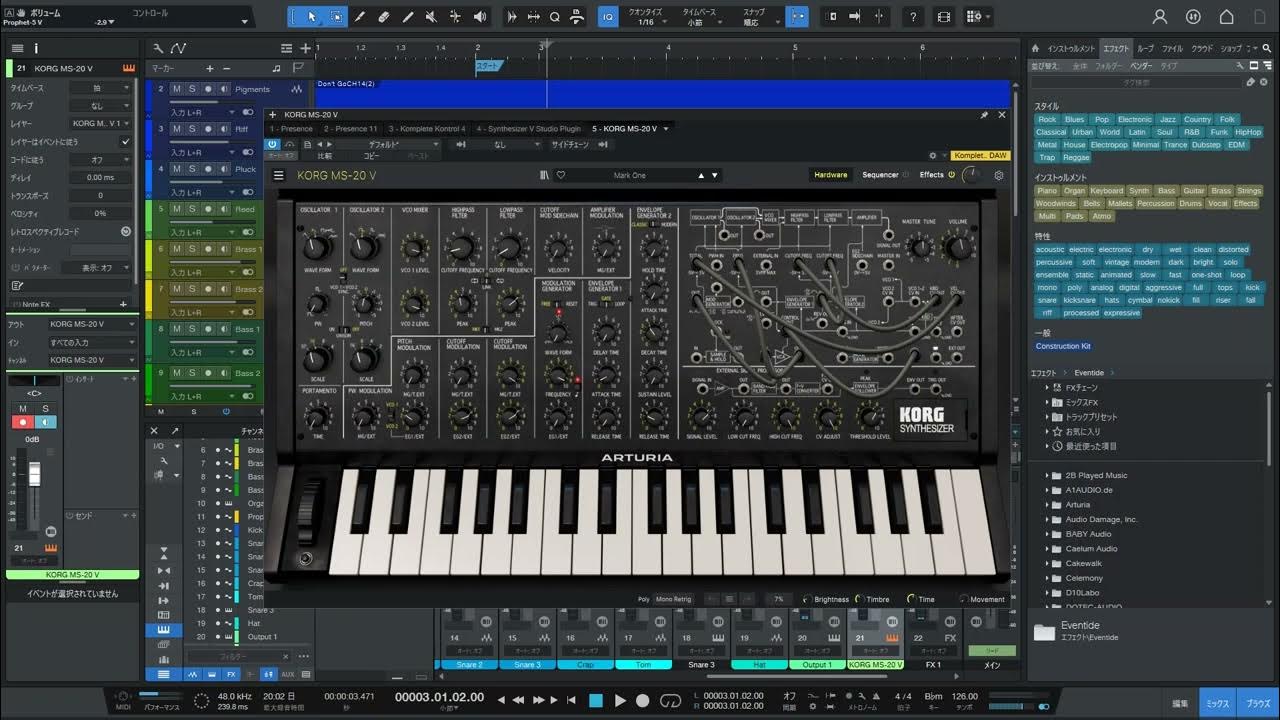Favorite the Mark One preset with heart
Image resolution: width=1280 pixels, height=720 pixels.
tap(561, 175)
